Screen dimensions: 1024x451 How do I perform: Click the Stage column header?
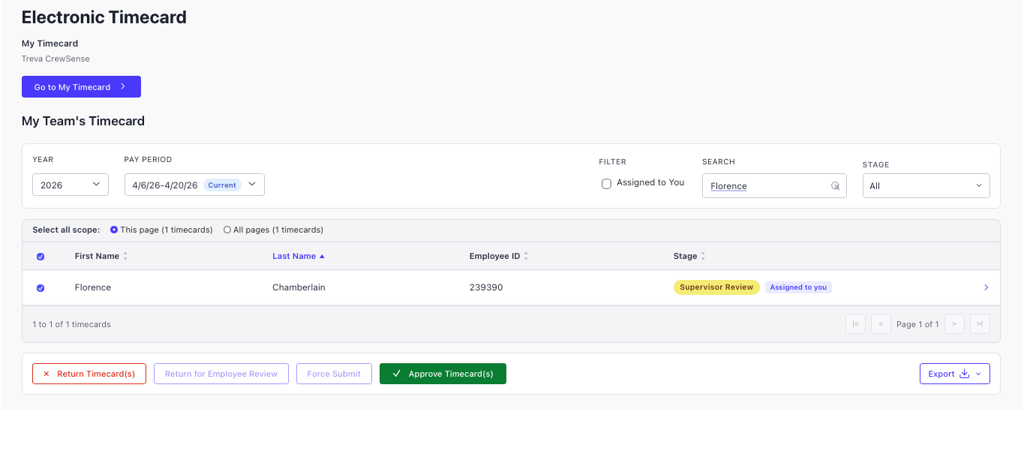tap(685, 257)
